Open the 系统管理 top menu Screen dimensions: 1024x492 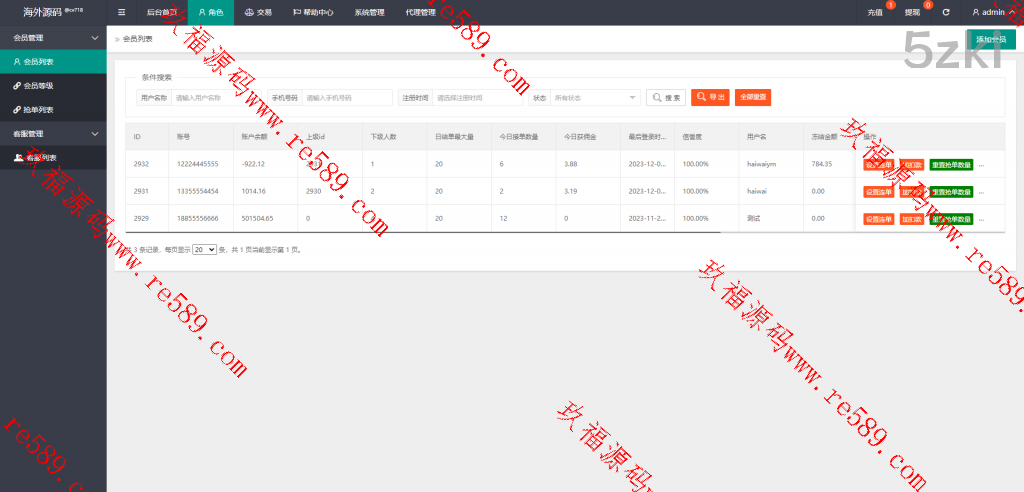[369, 13]
